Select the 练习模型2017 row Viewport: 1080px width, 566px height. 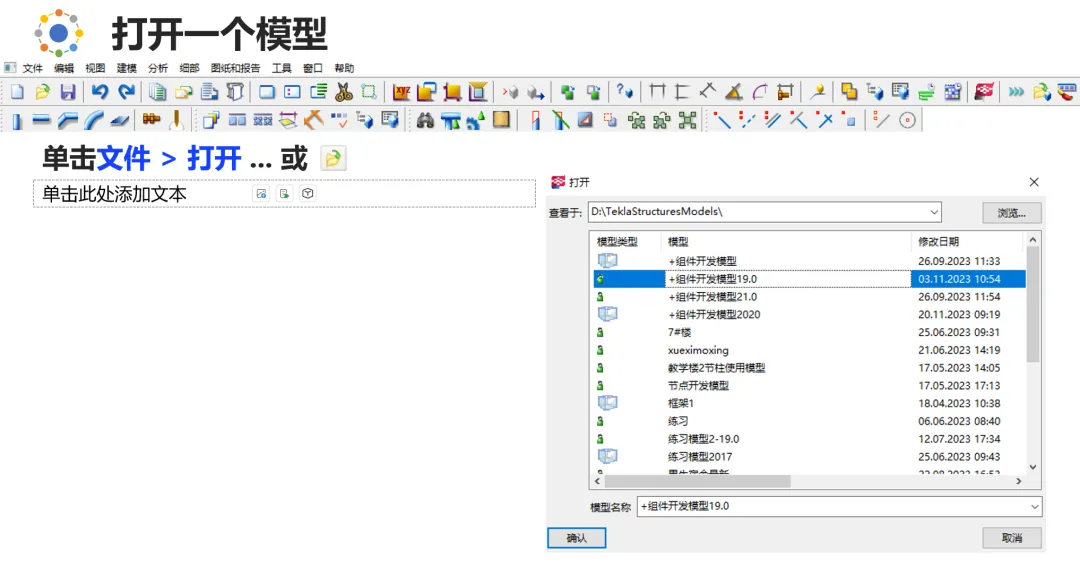(809, 457)
